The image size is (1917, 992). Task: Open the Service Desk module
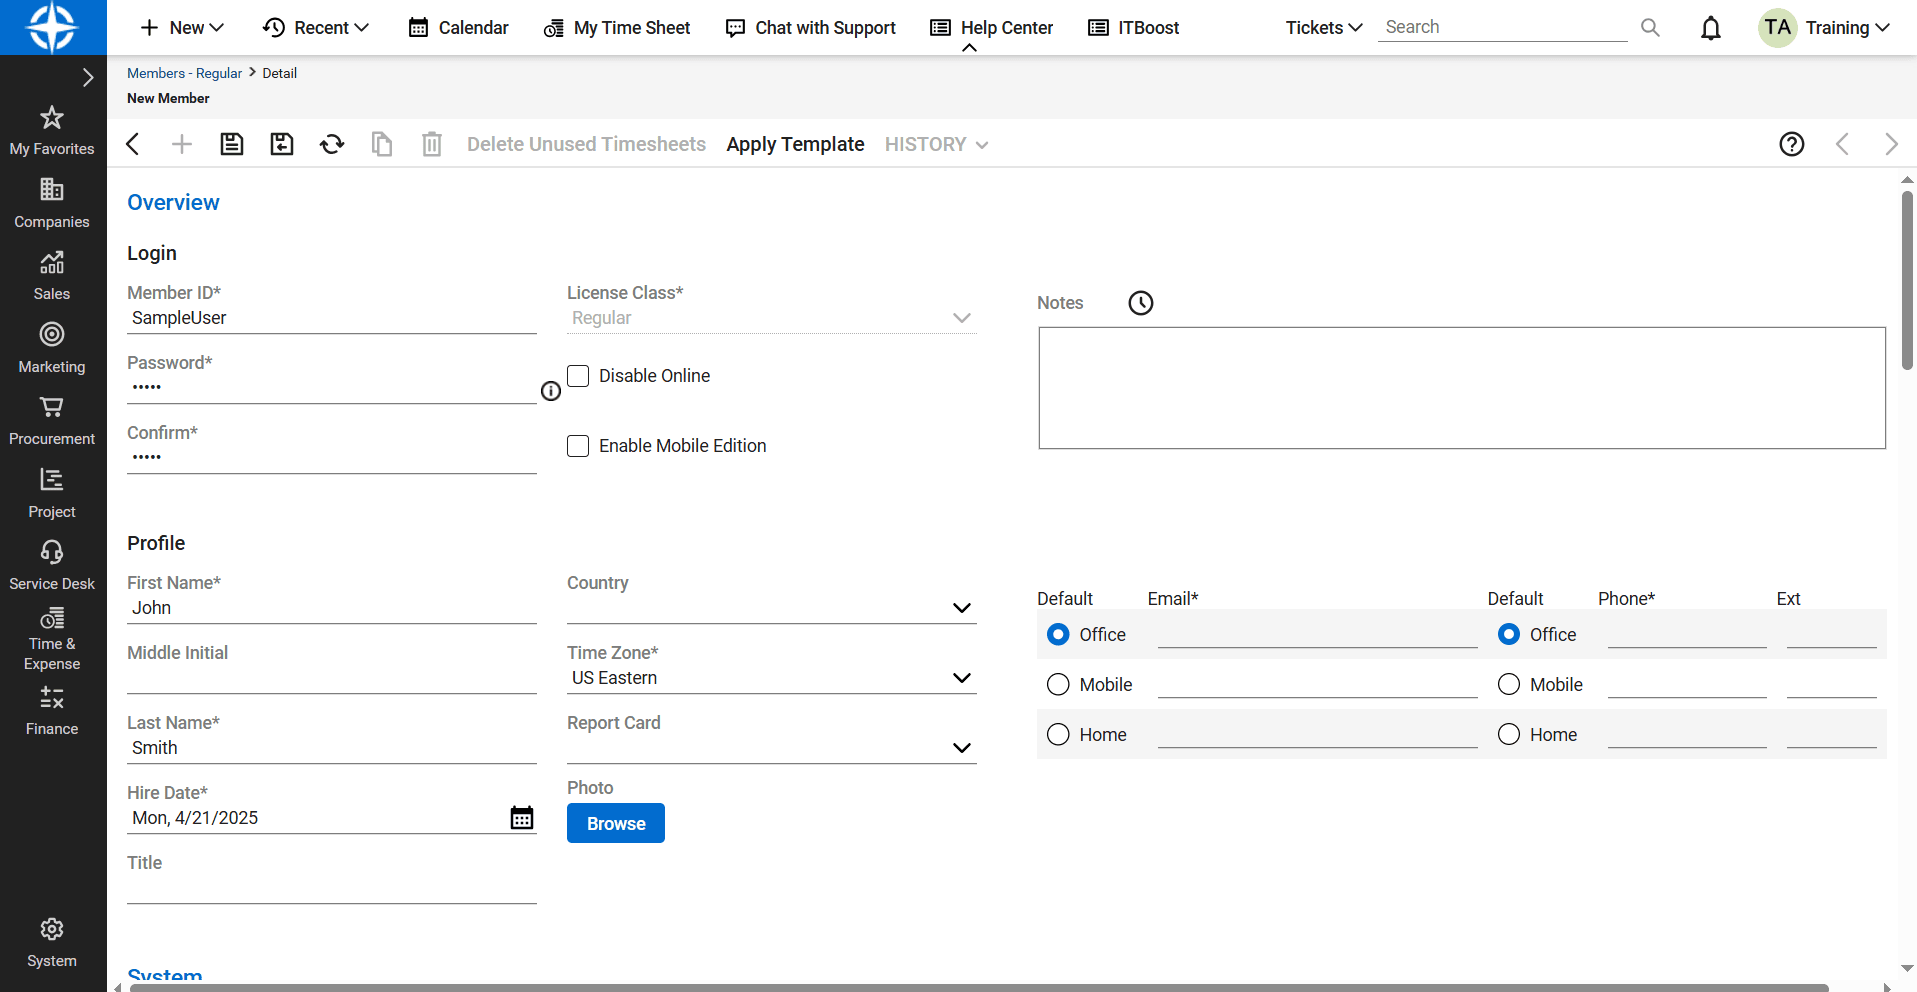52,565
